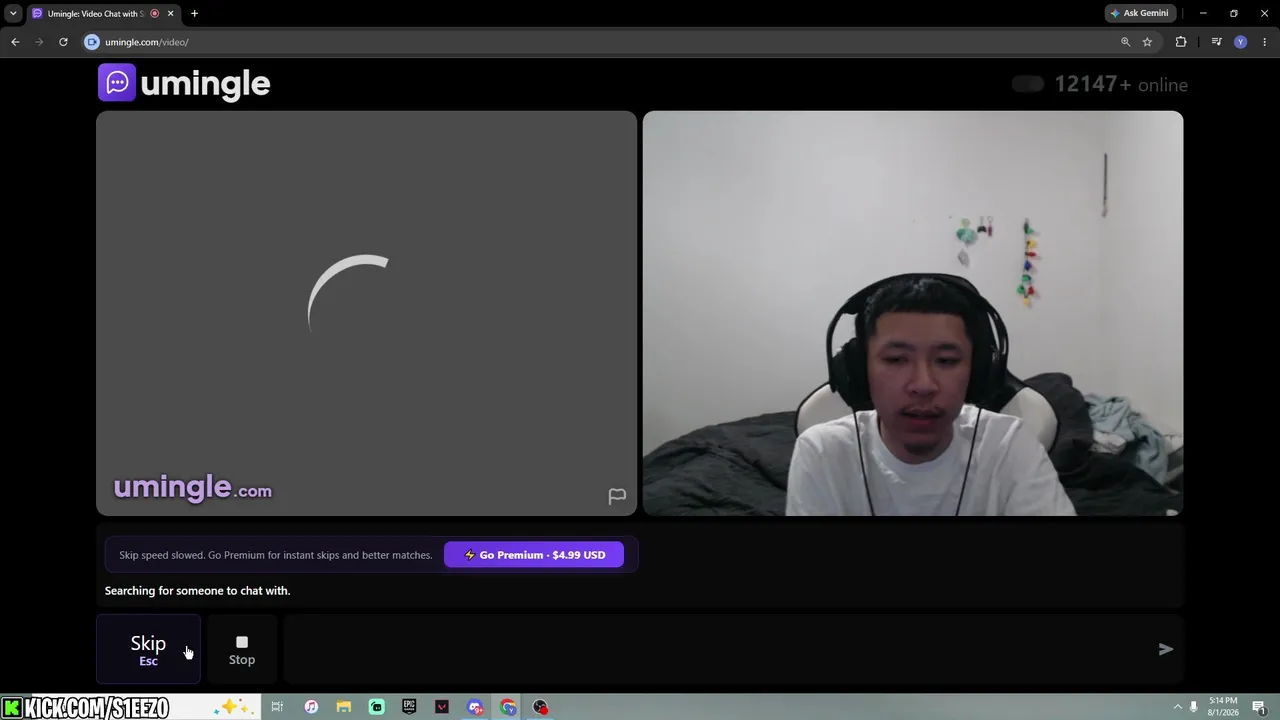Click the camera permission icon in address bar
This screenshot has height=720, width=1280.
[92, 42]
